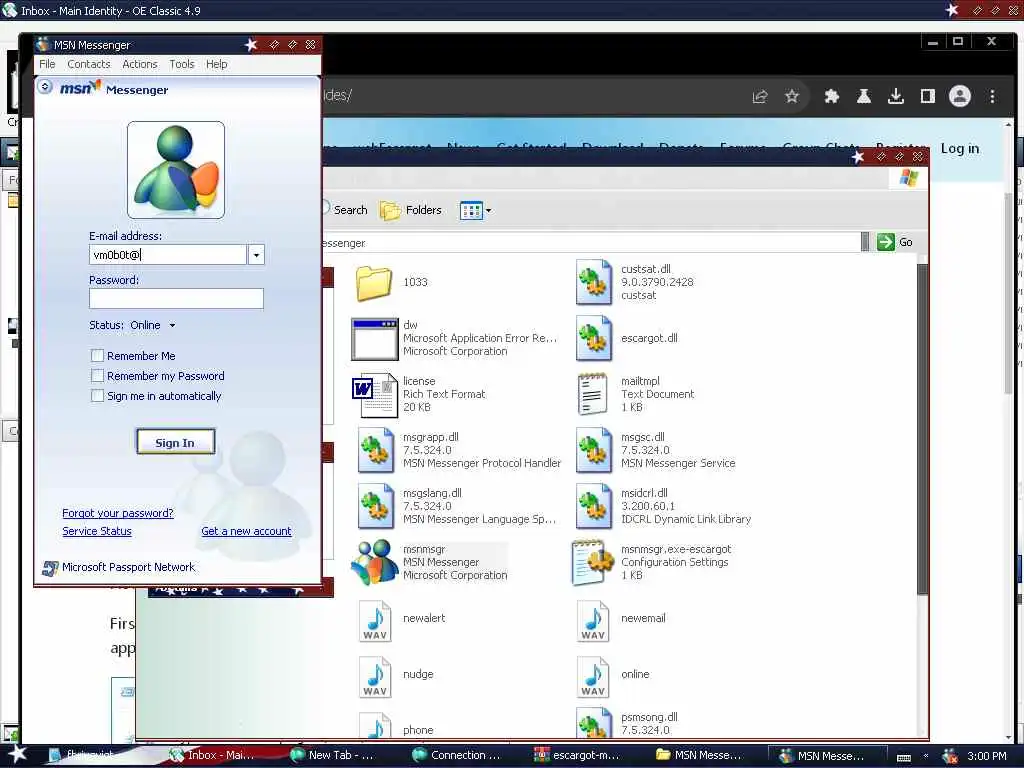Click the Microsoft Passport Network logo
This screenshot has width=1024, height=768.
[50, 568]
